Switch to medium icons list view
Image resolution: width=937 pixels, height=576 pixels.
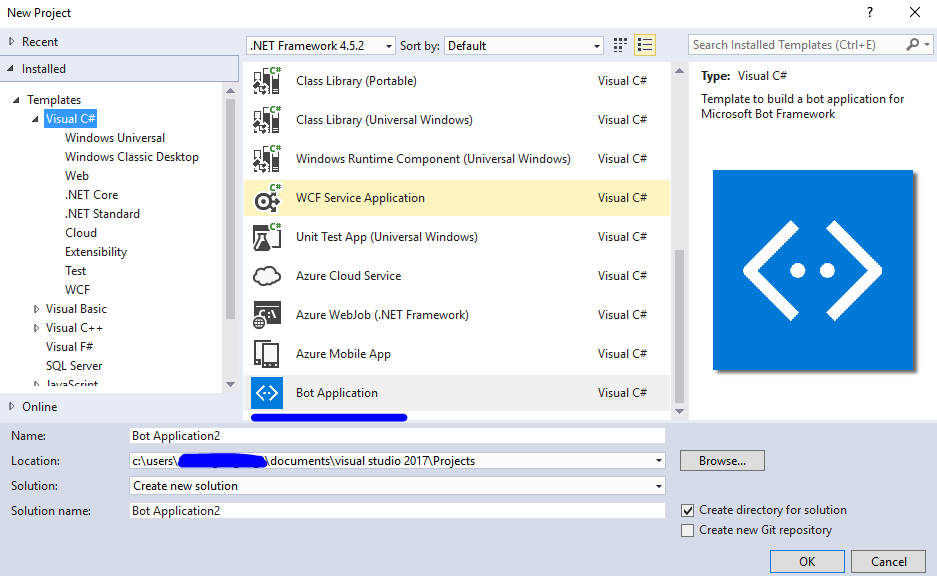point(645,45)
